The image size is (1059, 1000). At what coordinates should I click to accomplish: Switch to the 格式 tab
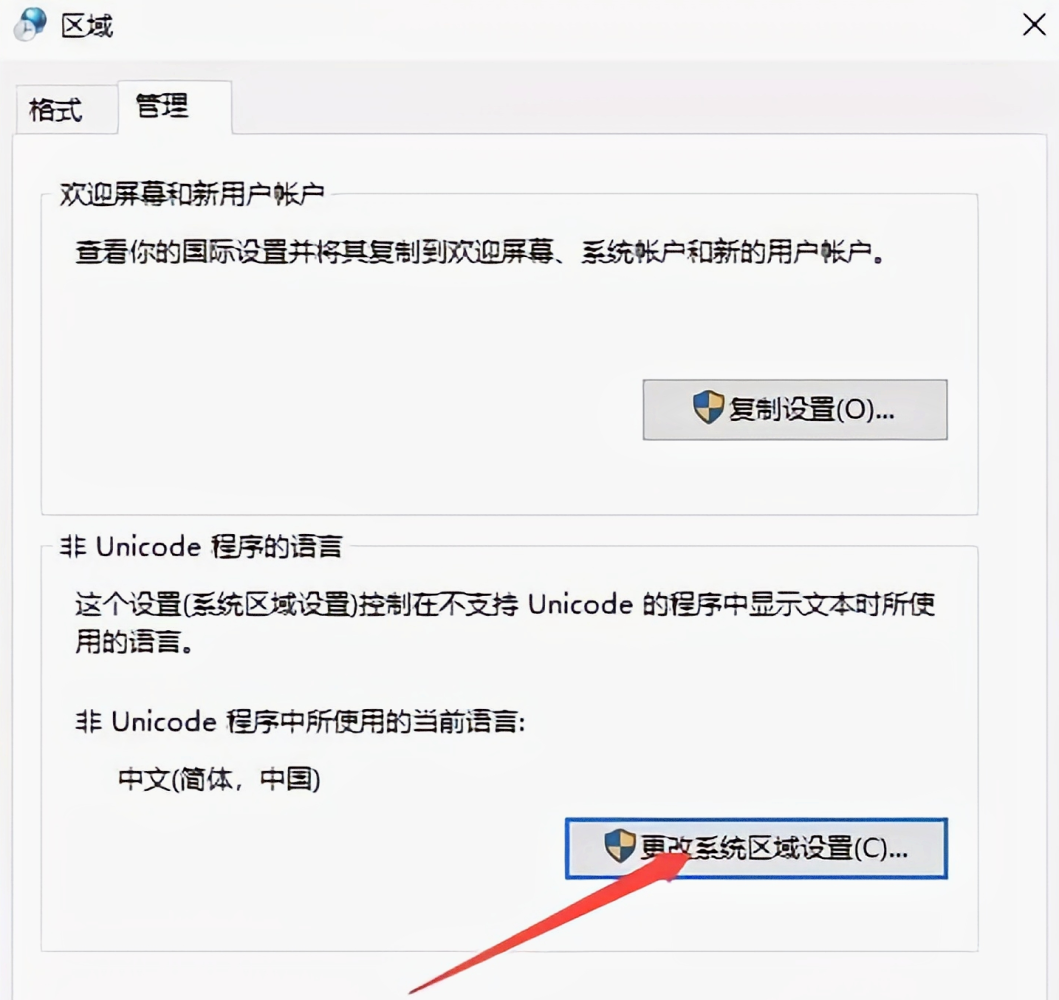pyautogui.click(x=56, y=109)
